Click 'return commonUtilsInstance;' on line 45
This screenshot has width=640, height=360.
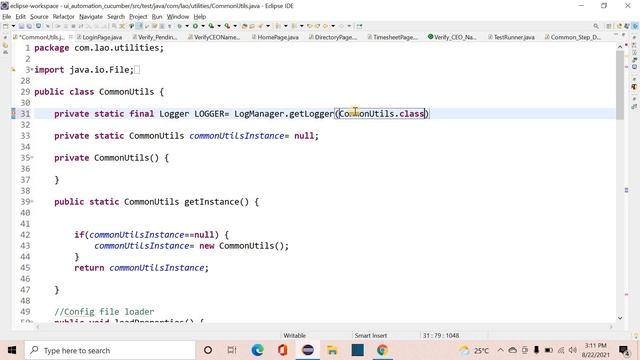141,267
